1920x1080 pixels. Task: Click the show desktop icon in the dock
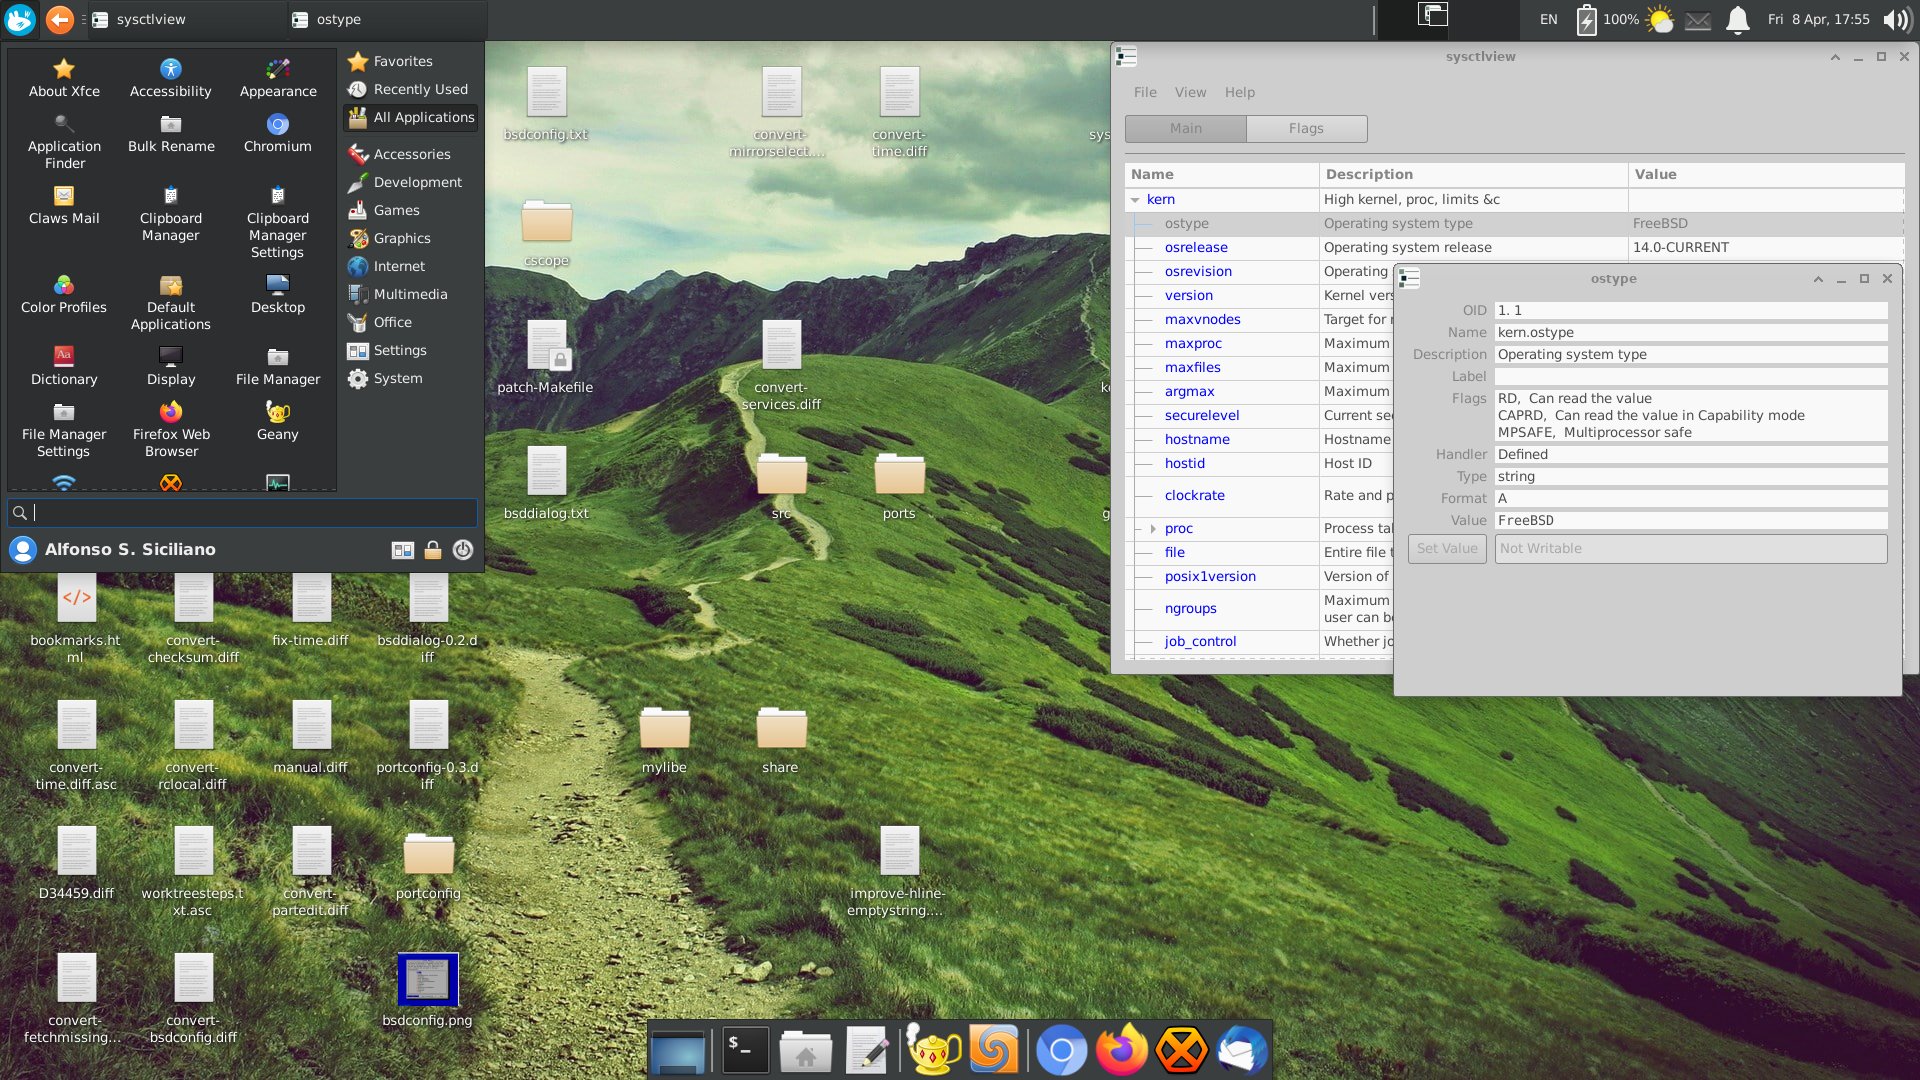click(x=678, y=1050)
